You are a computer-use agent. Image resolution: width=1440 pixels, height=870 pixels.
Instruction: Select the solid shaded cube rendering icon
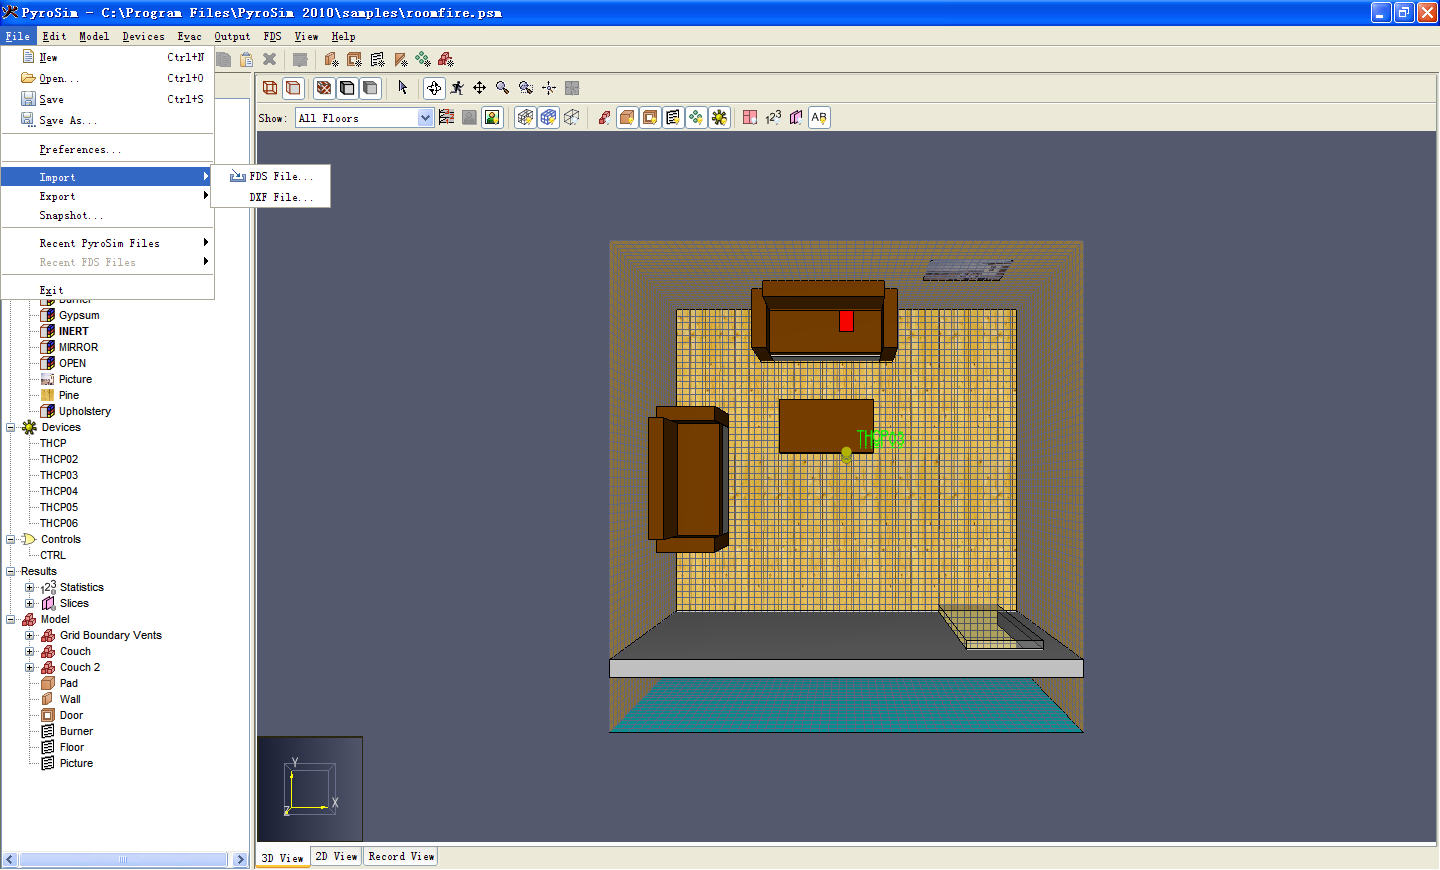[x=293, y=88]
